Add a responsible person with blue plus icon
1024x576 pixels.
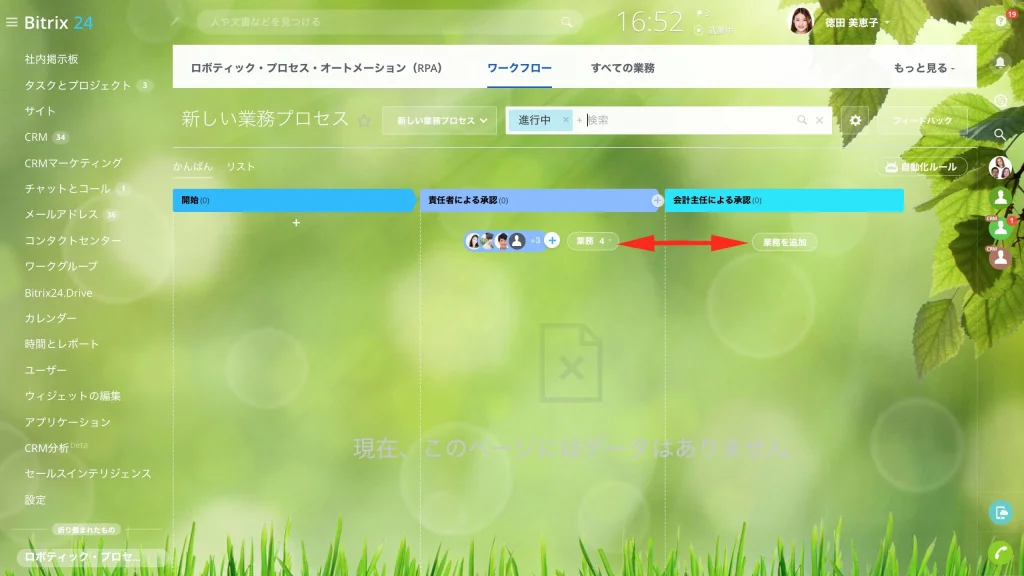pyautogui.click(x=552, y=240)
